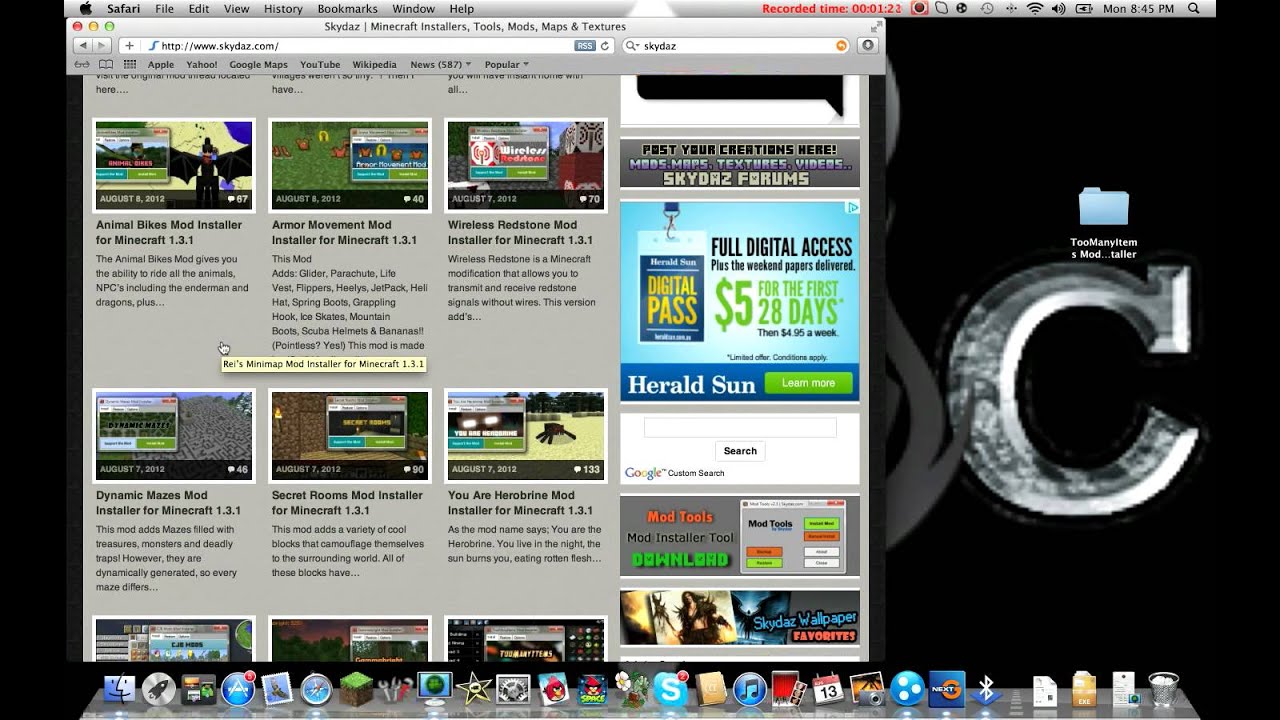Click the Safari full screen arrows icon

tap(876, 26)
